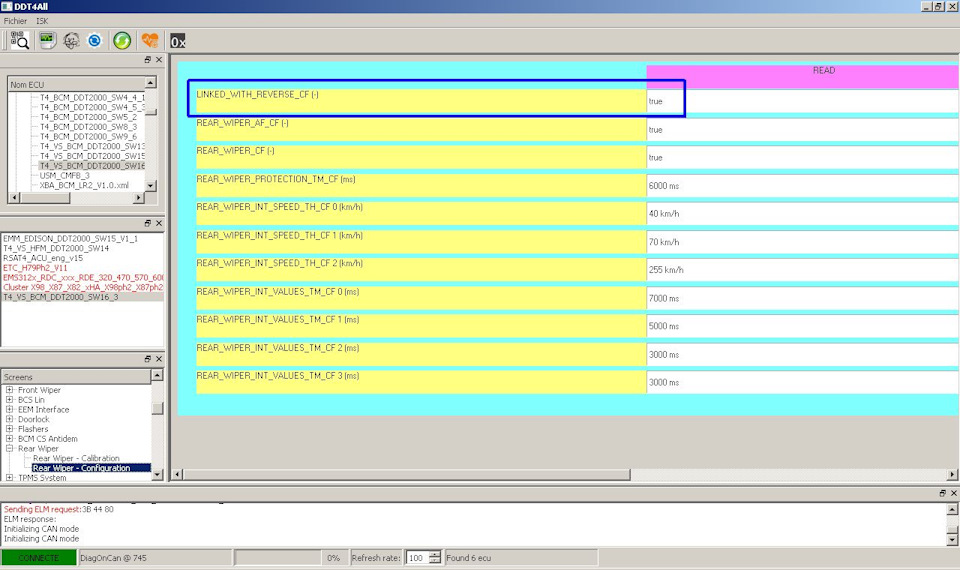
Task: Click the 7000 ms value field
Action: [x=802, y=298]
